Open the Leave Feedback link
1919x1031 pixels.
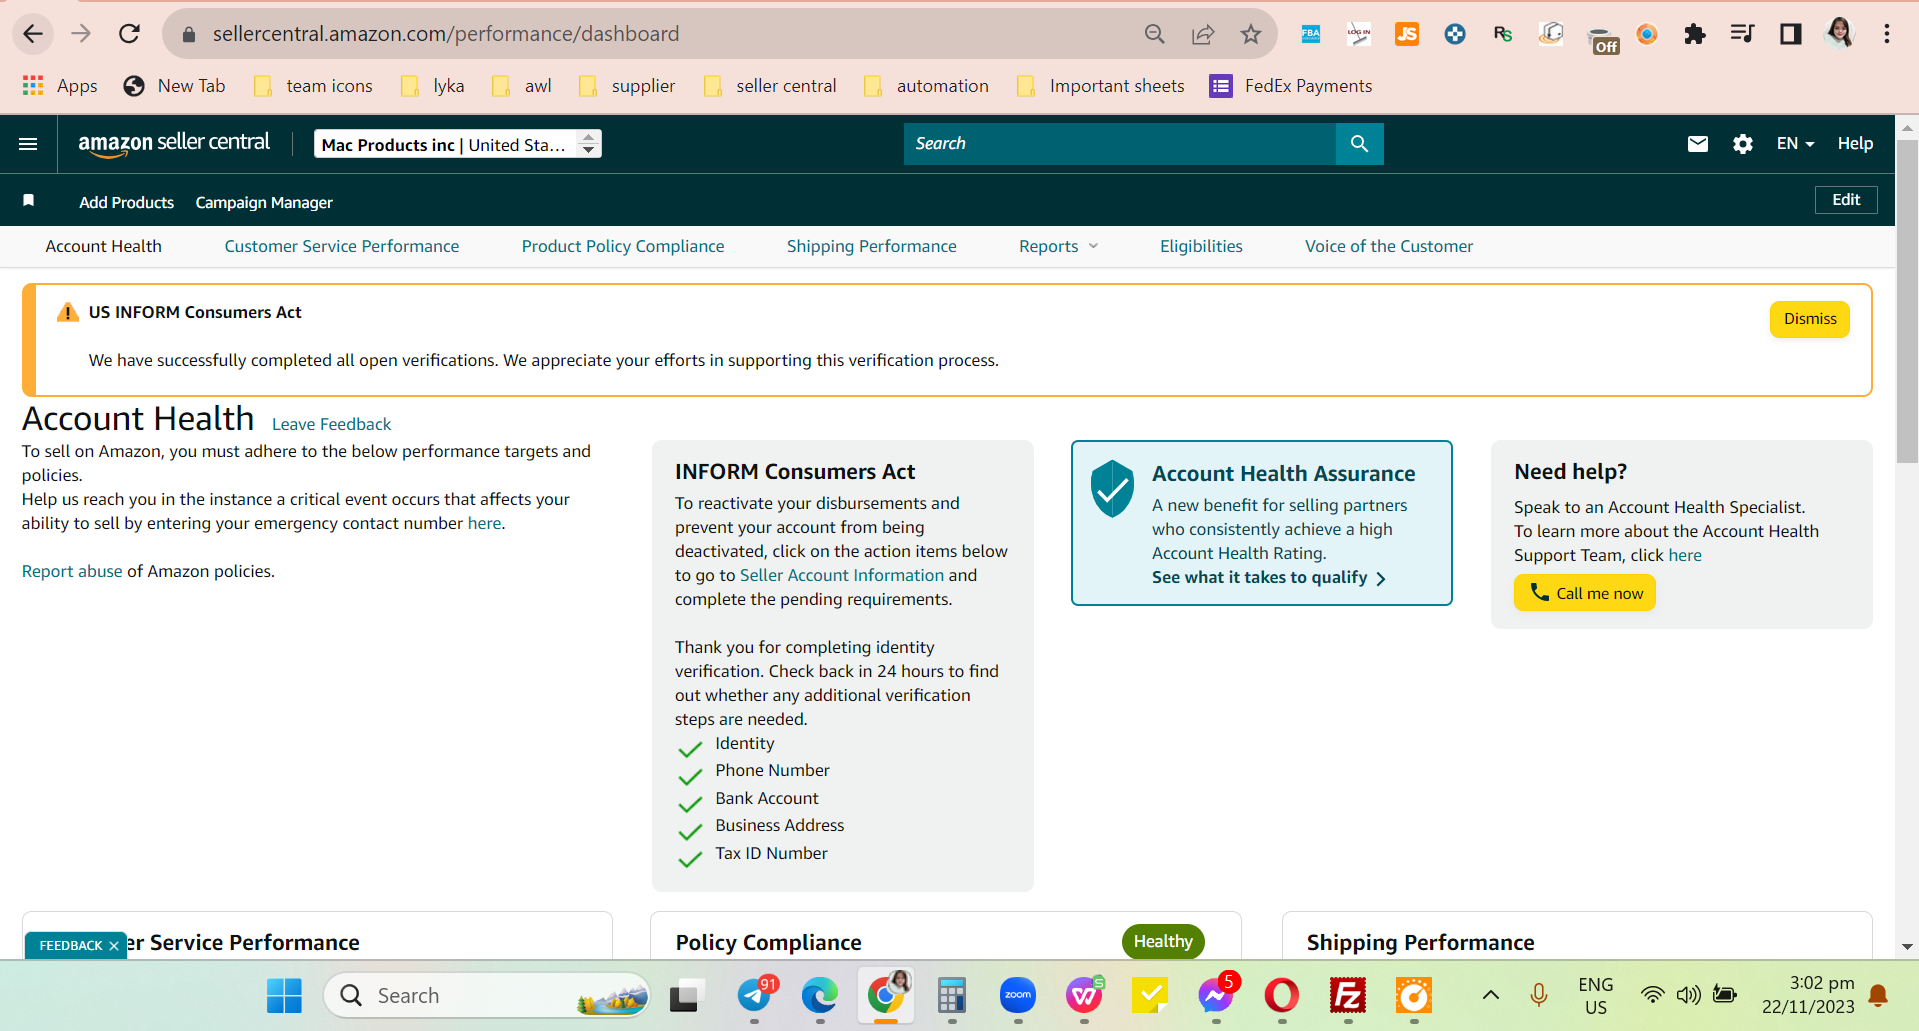click(x=331, y=424)
